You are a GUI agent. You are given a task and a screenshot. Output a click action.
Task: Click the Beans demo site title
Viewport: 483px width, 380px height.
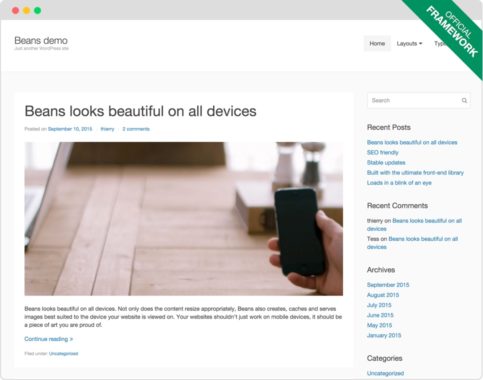pos(41,40)
